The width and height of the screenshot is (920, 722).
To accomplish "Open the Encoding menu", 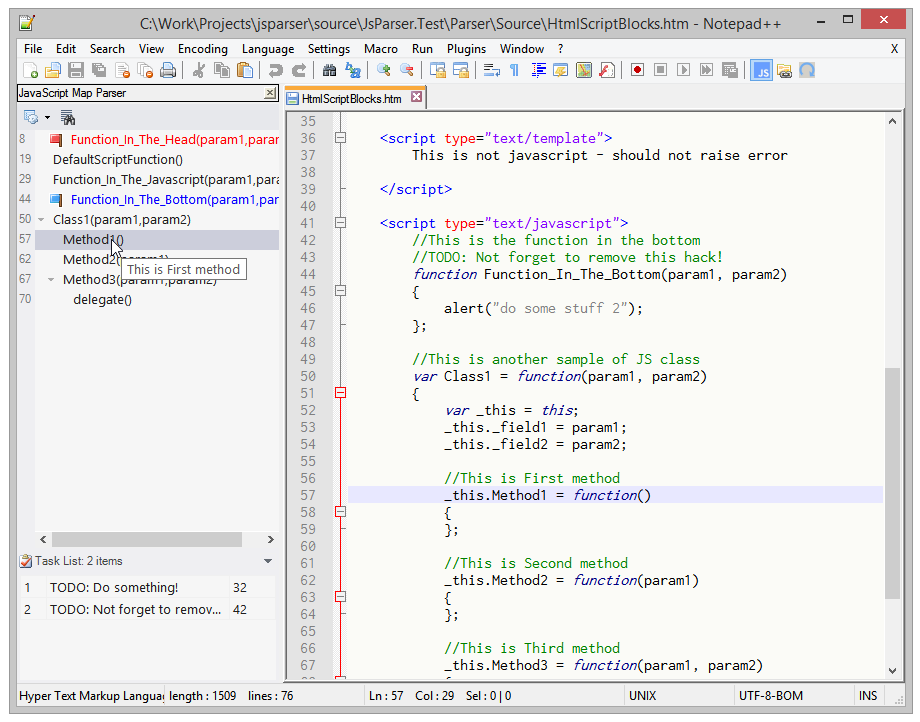I will 203,49.
